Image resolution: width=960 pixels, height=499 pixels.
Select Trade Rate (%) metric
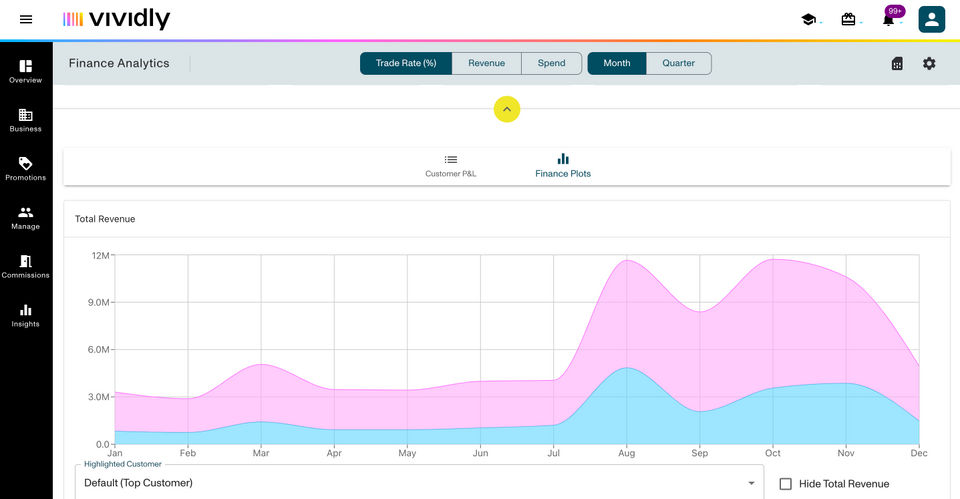tap(406, 63)
